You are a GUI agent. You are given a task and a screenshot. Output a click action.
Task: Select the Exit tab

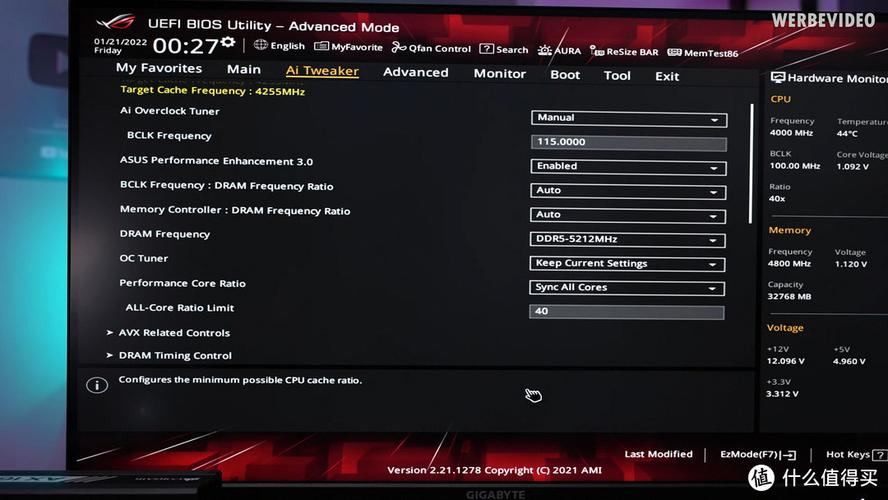point(667,76)
